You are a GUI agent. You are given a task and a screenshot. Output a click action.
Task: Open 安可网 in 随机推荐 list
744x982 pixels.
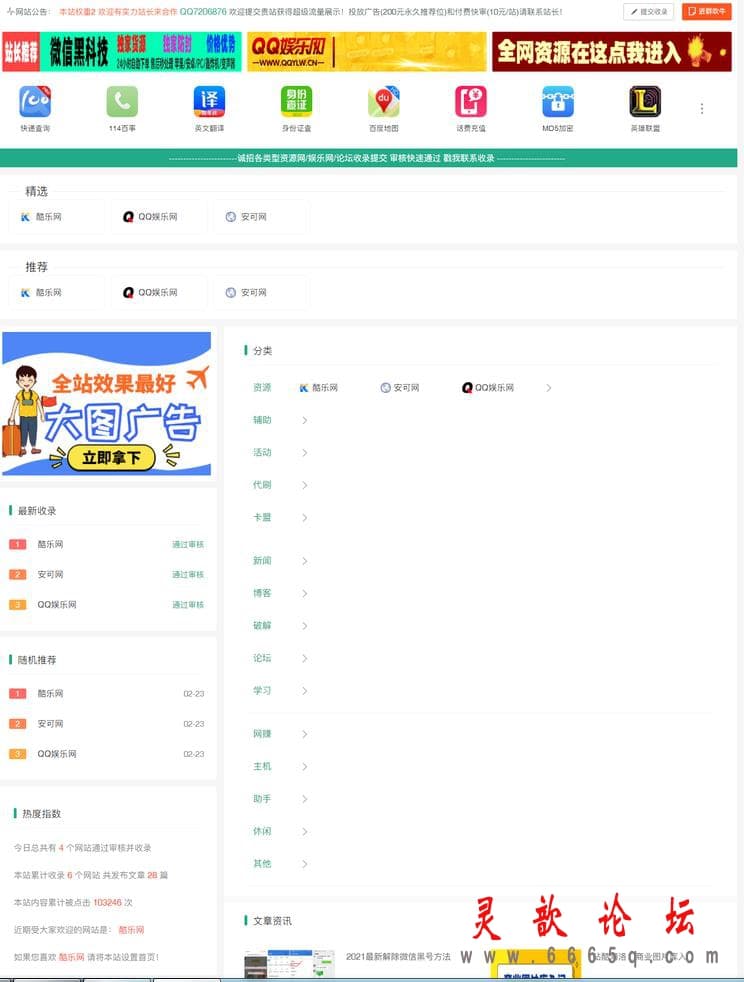click(x=50, y=723)
